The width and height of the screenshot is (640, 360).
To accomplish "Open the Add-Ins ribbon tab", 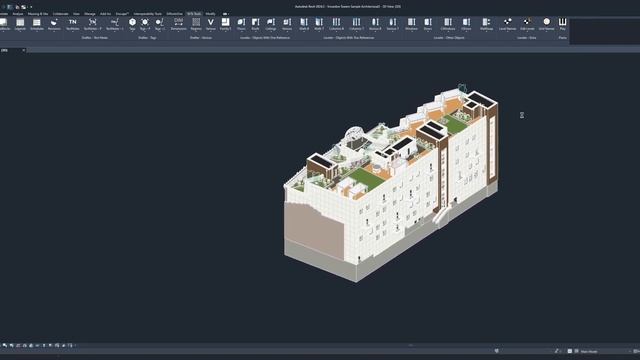I will [105, 14].
